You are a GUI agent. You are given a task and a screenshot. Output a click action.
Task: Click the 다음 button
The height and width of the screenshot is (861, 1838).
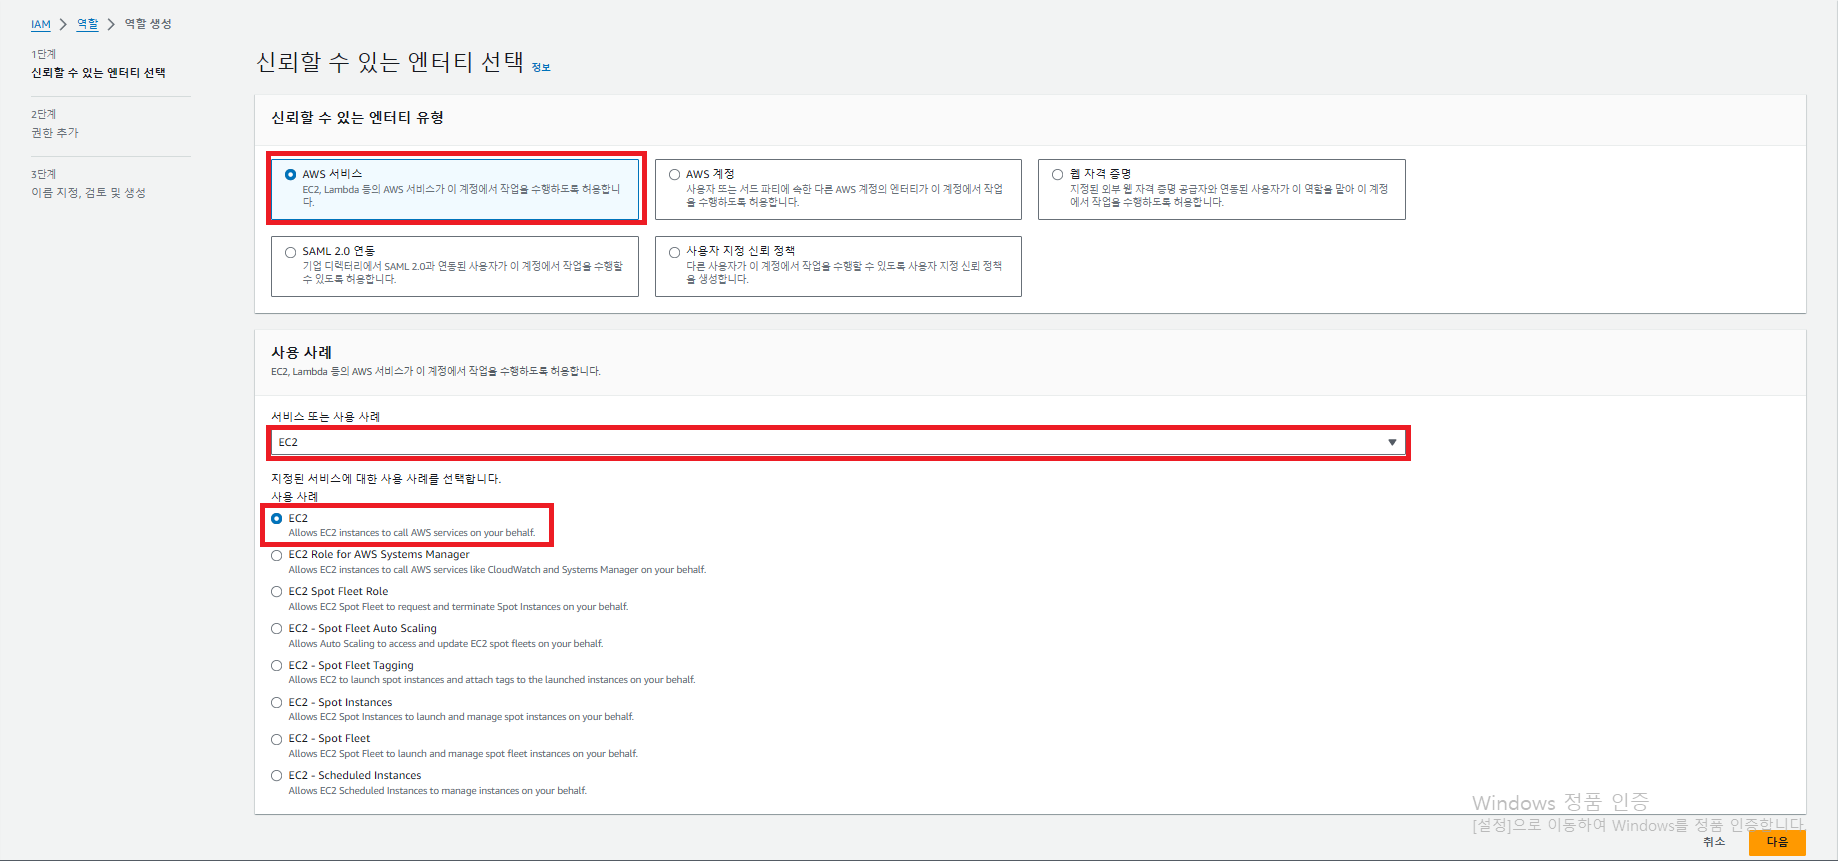tap(1777, 842)
